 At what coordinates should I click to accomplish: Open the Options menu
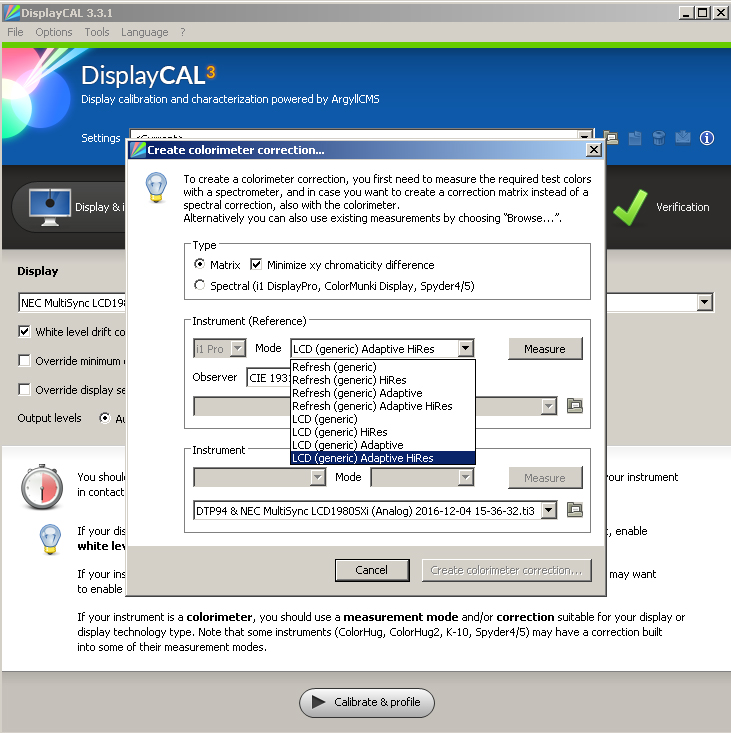[54, 32]
